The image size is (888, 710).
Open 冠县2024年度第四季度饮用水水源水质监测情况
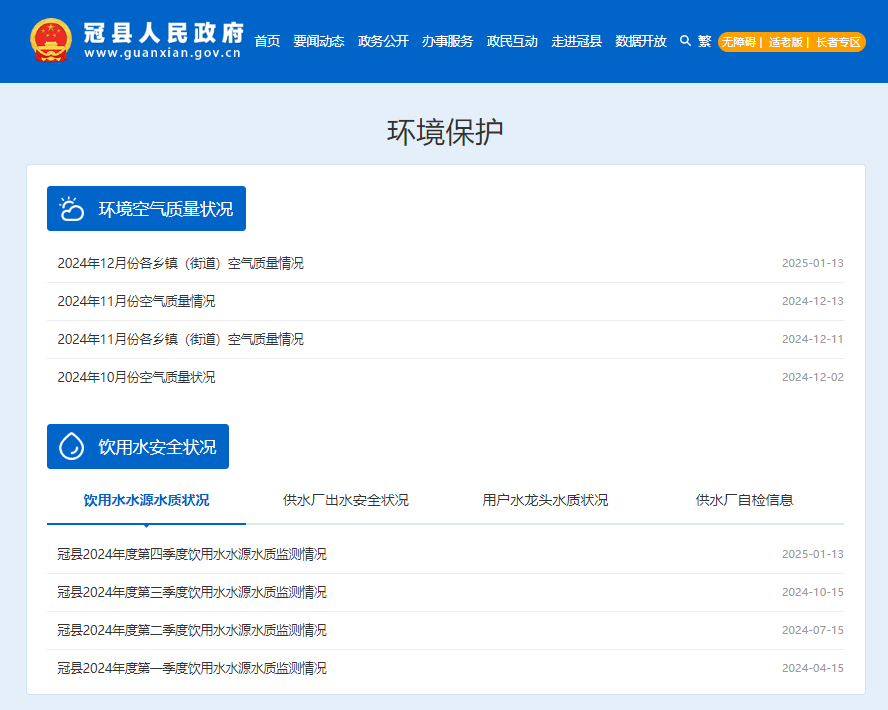pos(192,554)
